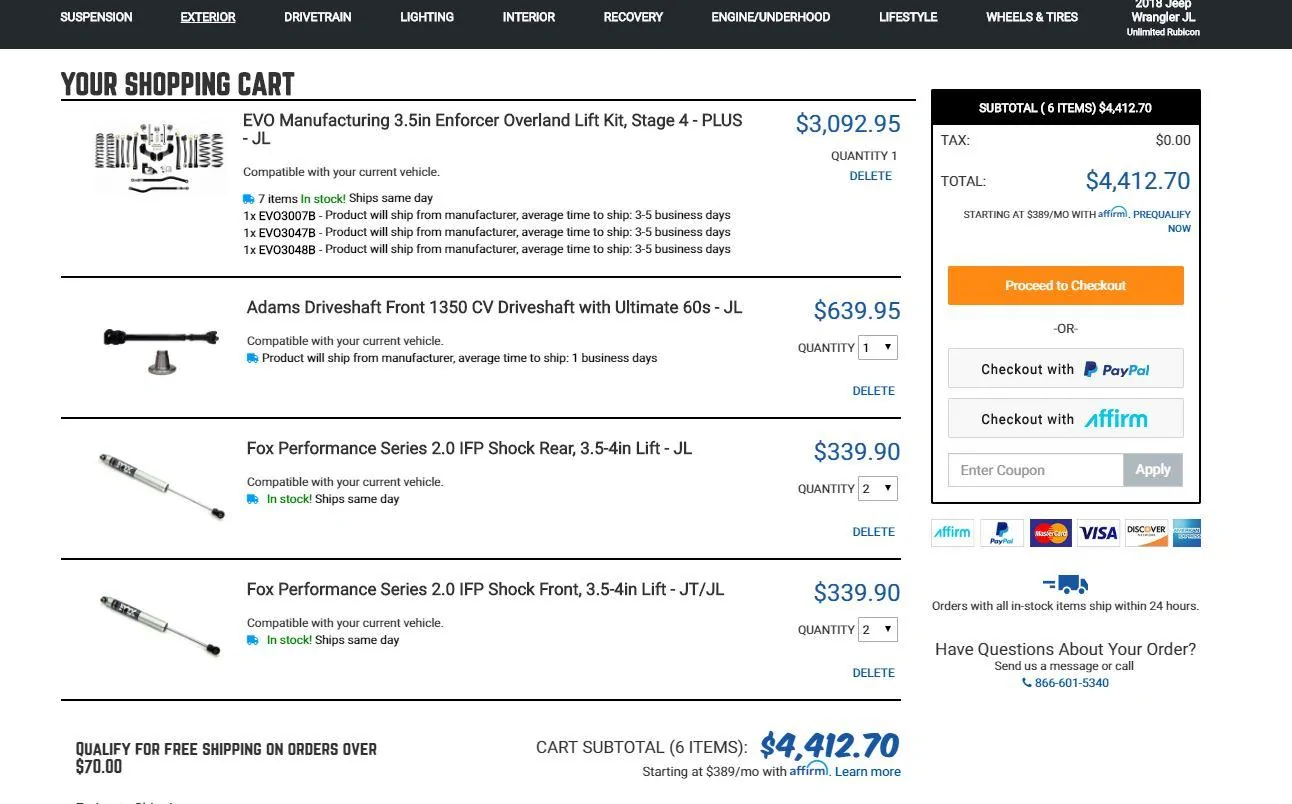Click the EVO3048B shipping line
1292x804 pixels.
point(487,249)
